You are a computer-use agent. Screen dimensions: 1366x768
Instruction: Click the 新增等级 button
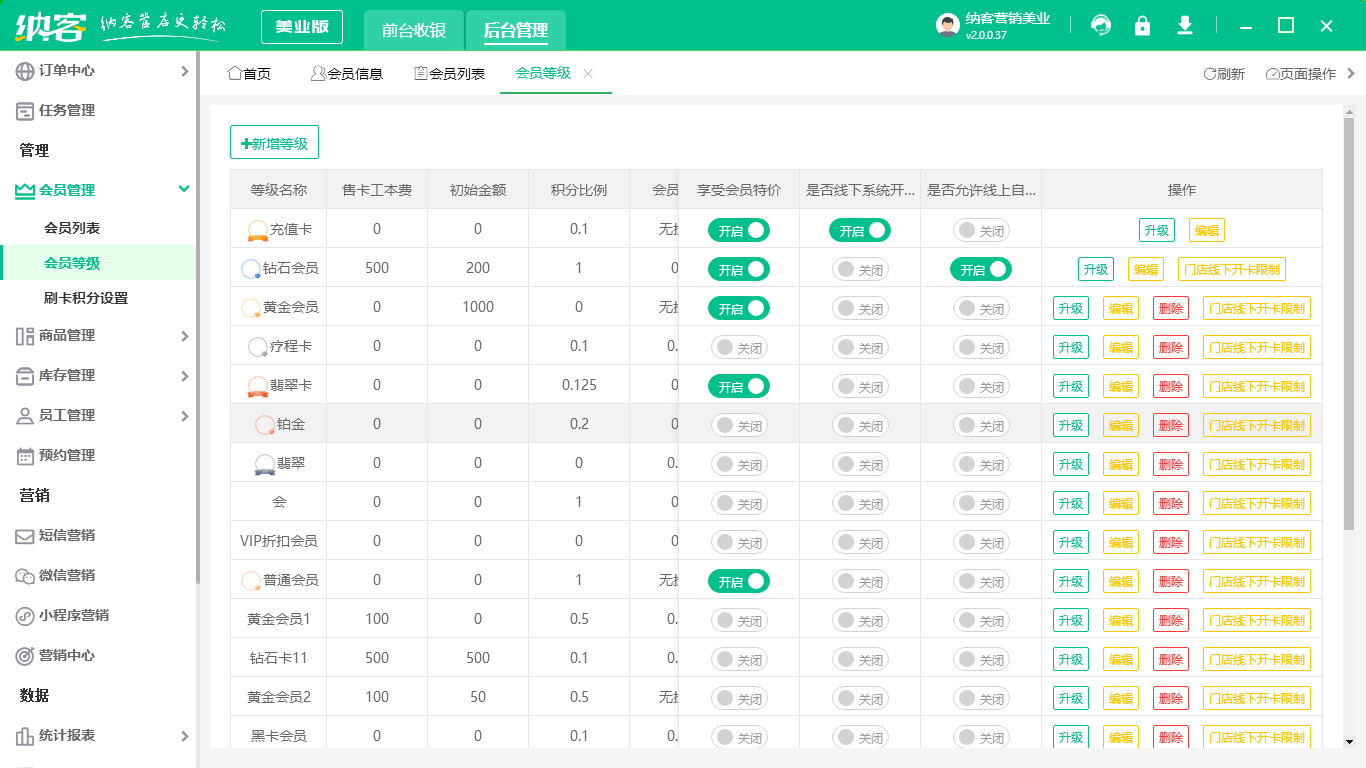[x=274, y=141]
